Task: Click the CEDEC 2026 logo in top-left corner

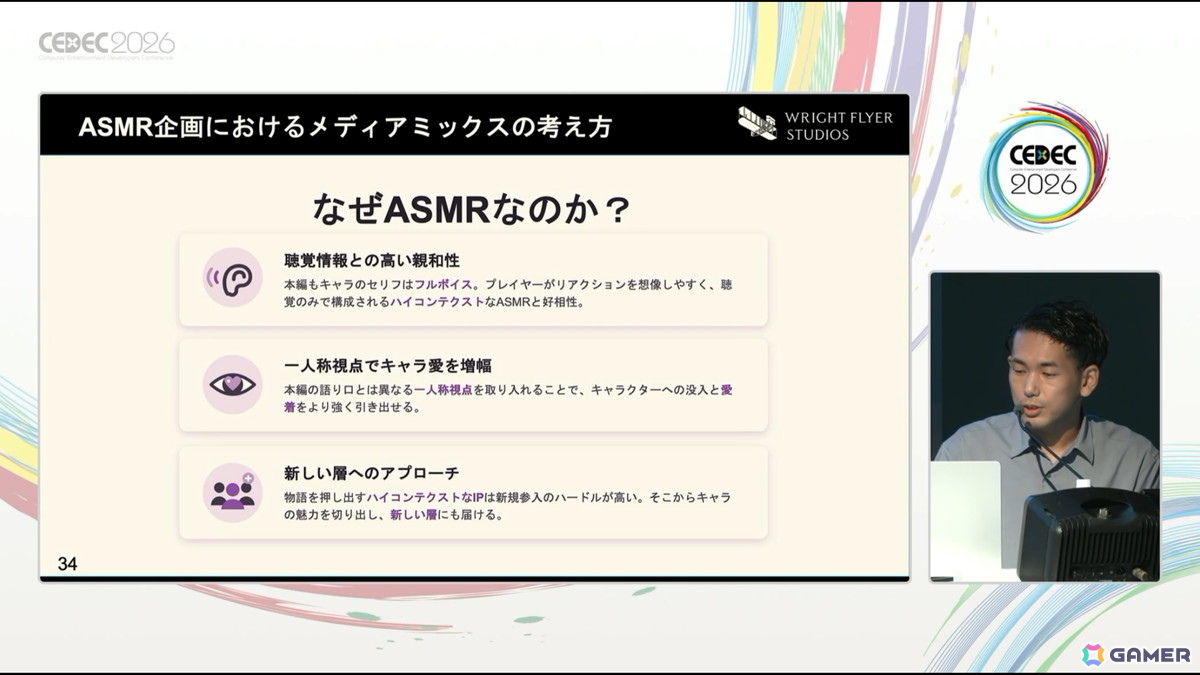Action: coord(106,45)
